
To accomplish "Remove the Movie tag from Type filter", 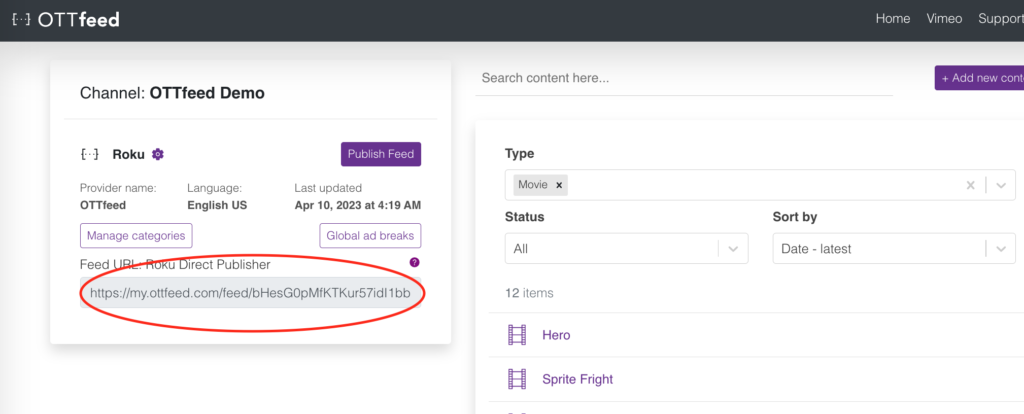I will [x=559, y=185].
